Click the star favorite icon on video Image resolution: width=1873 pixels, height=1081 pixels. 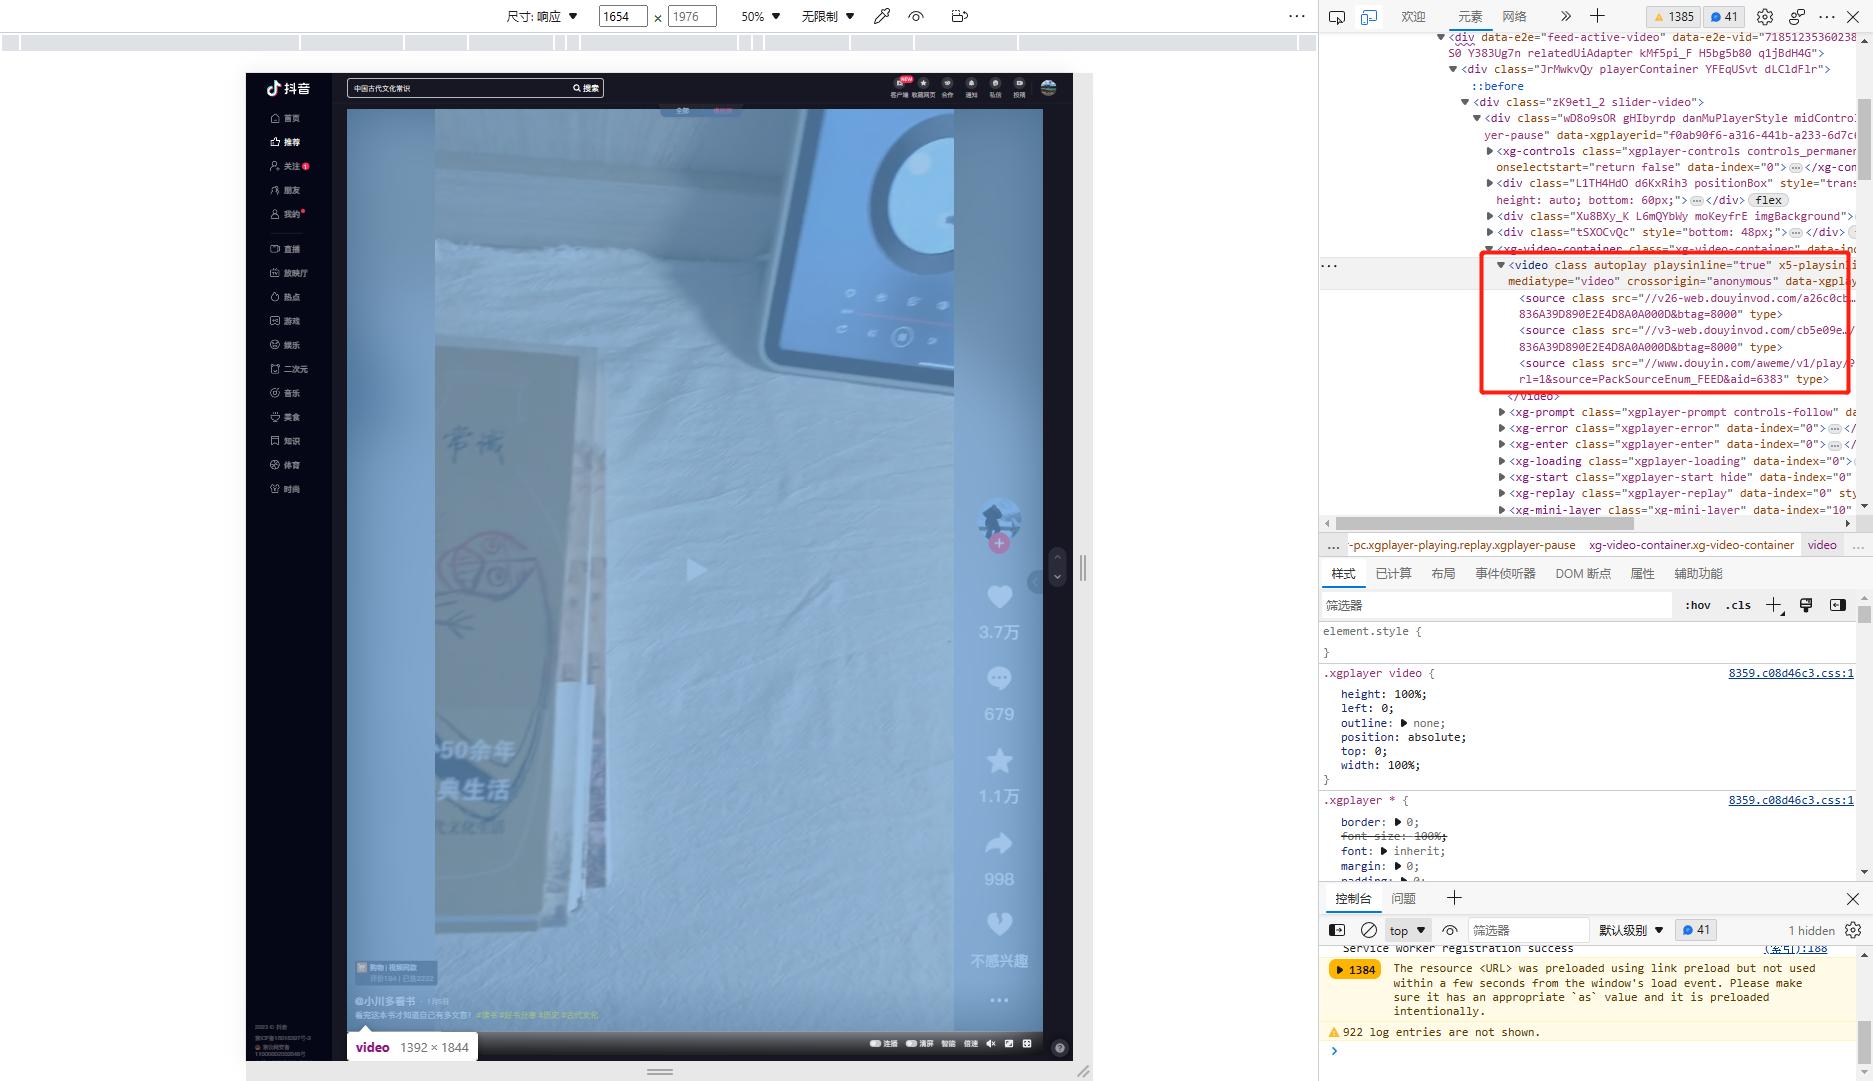(x=999, y=762)
